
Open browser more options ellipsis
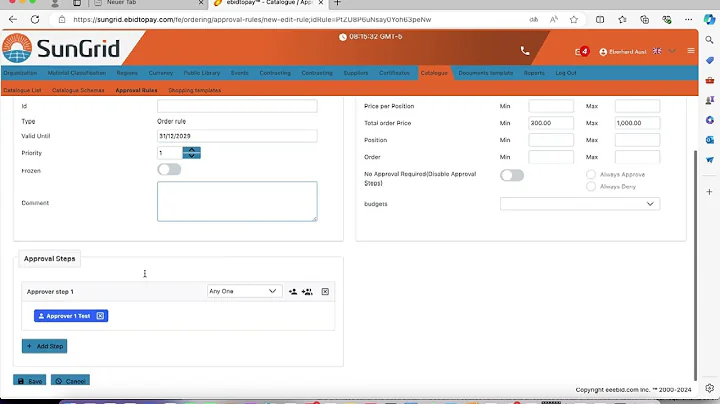click(x=688, y=19)
